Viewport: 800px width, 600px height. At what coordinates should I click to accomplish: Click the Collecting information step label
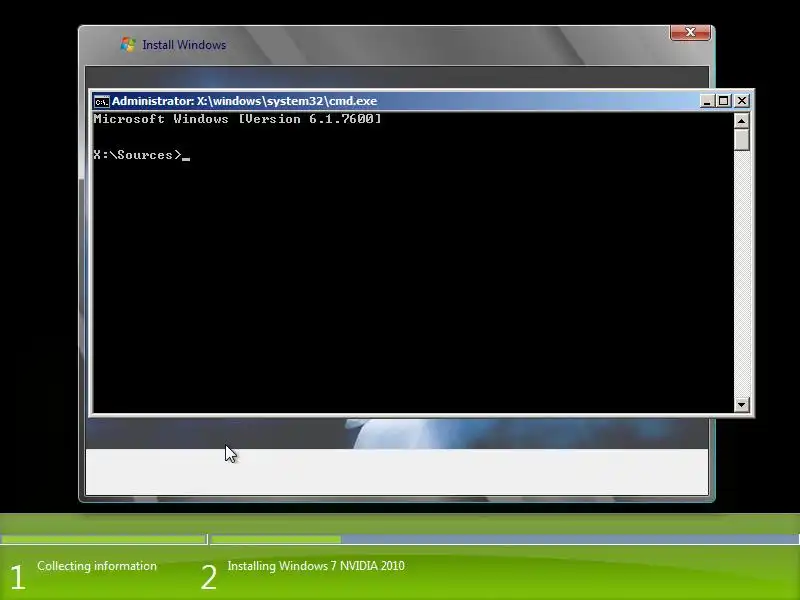coord(97,566)
